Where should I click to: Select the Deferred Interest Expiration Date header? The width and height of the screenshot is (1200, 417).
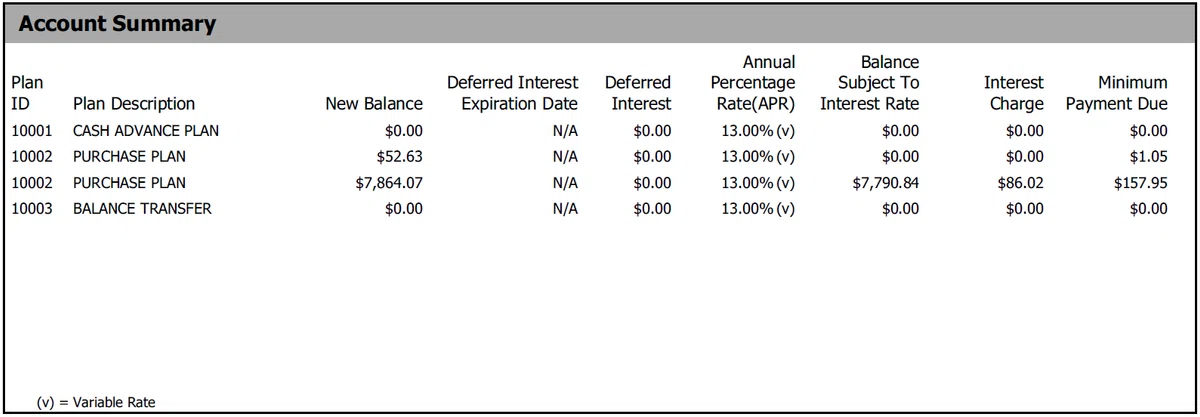[512, 93]
